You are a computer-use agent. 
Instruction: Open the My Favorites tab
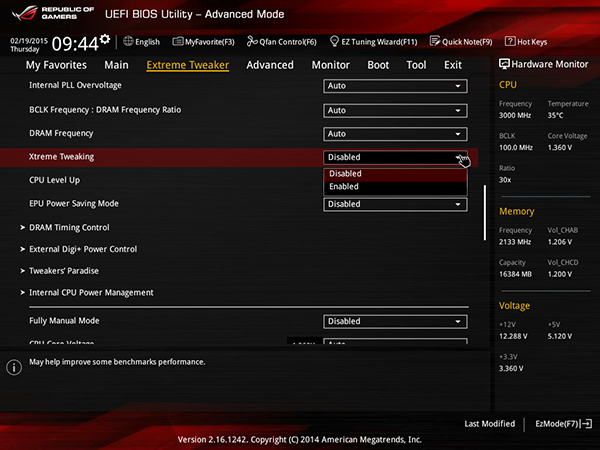click(56, 65)
